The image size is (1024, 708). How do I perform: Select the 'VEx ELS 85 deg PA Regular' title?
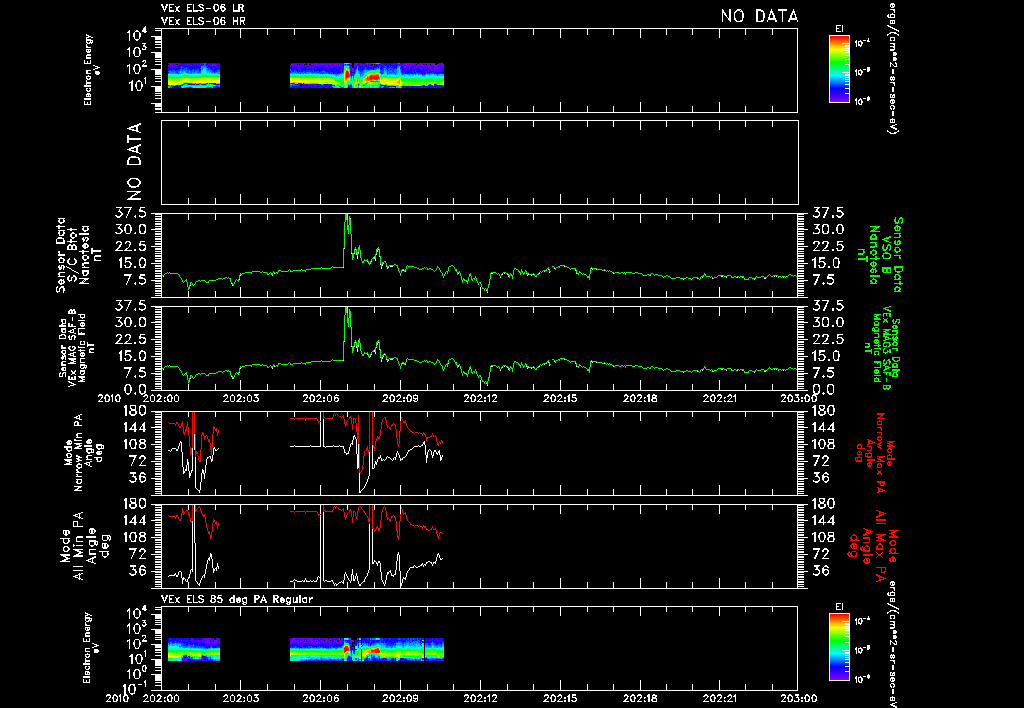pyautogui.click(x=236, y=599)
